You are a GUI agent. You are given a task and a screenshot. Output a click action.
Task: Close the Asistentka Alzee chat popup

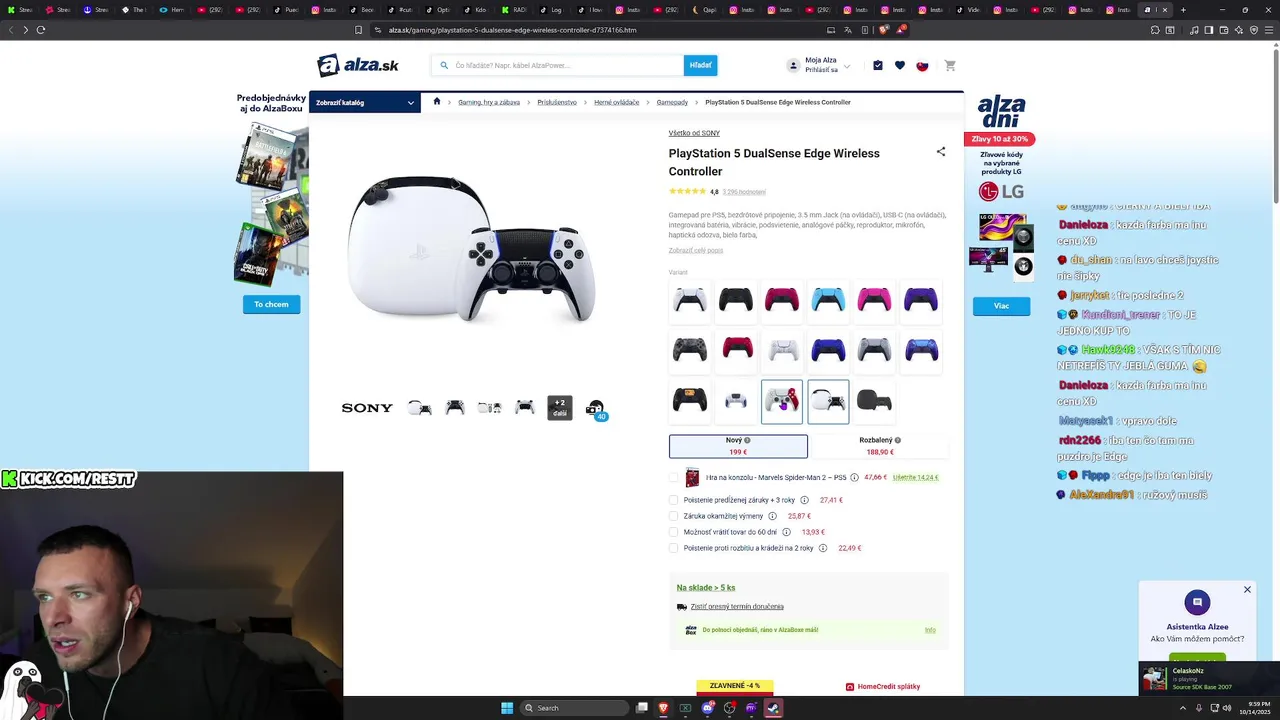click(x=1247, y=590)
